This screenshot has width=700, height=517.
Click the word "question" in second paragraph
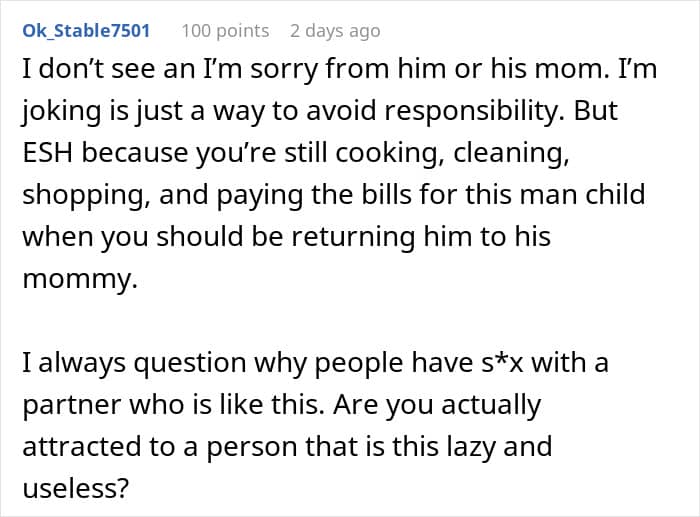tap(190, 363)
